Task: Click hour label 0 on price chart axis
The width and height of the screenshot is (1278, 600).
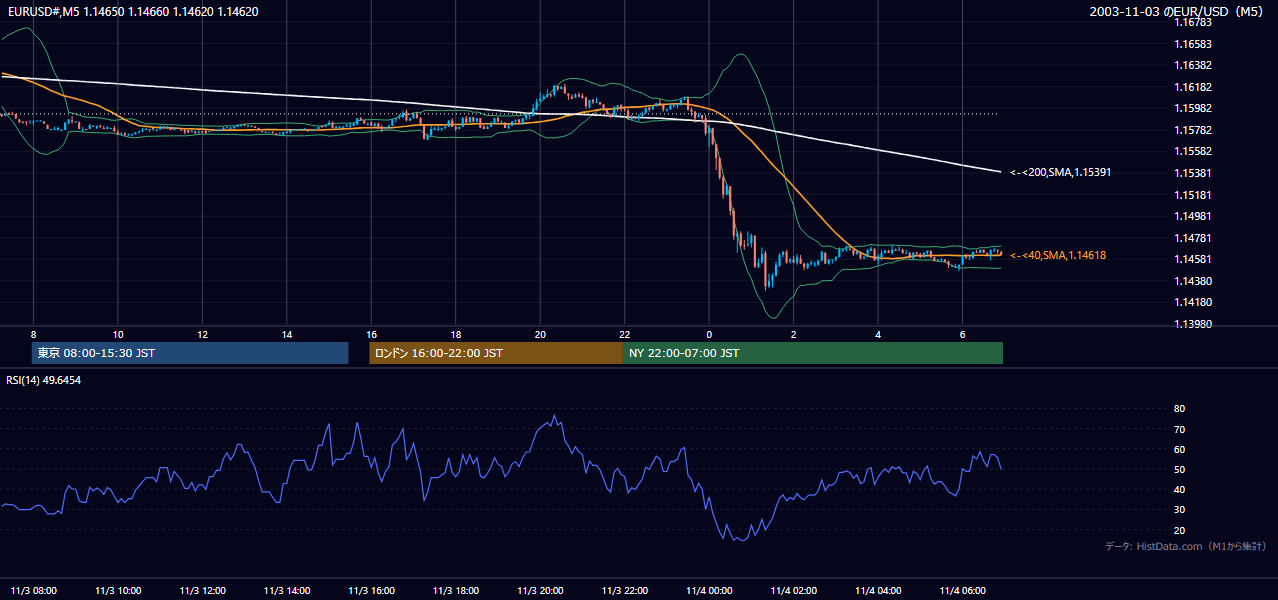Action: pos(710,334)
